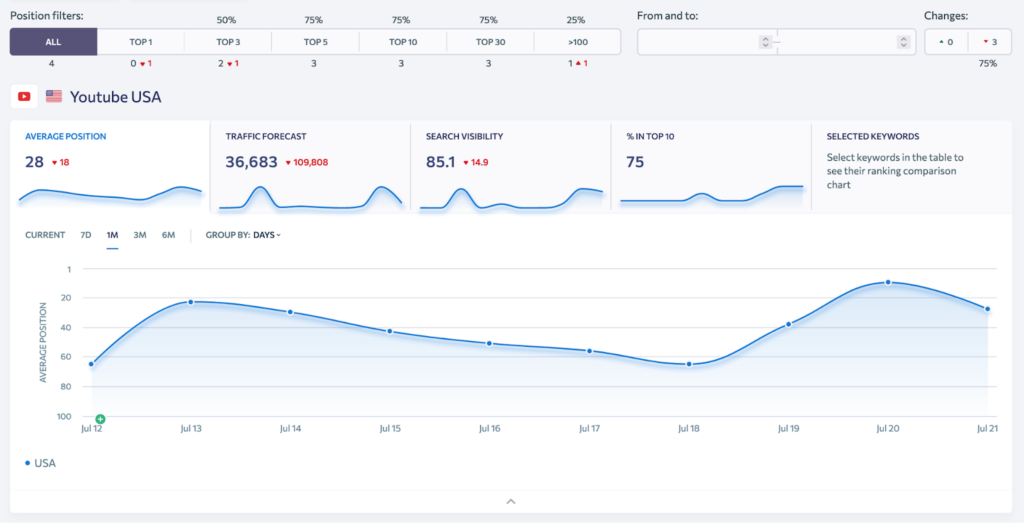Switch chart range to 6M

click(168, 235)
